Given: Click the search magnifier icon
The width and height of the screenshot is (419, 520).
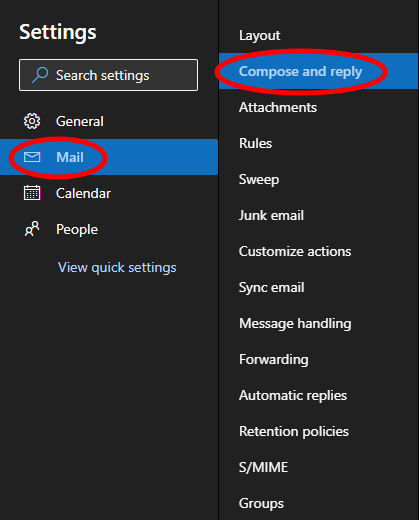Looking at the screenshot, I should click(x=40, y=75).
